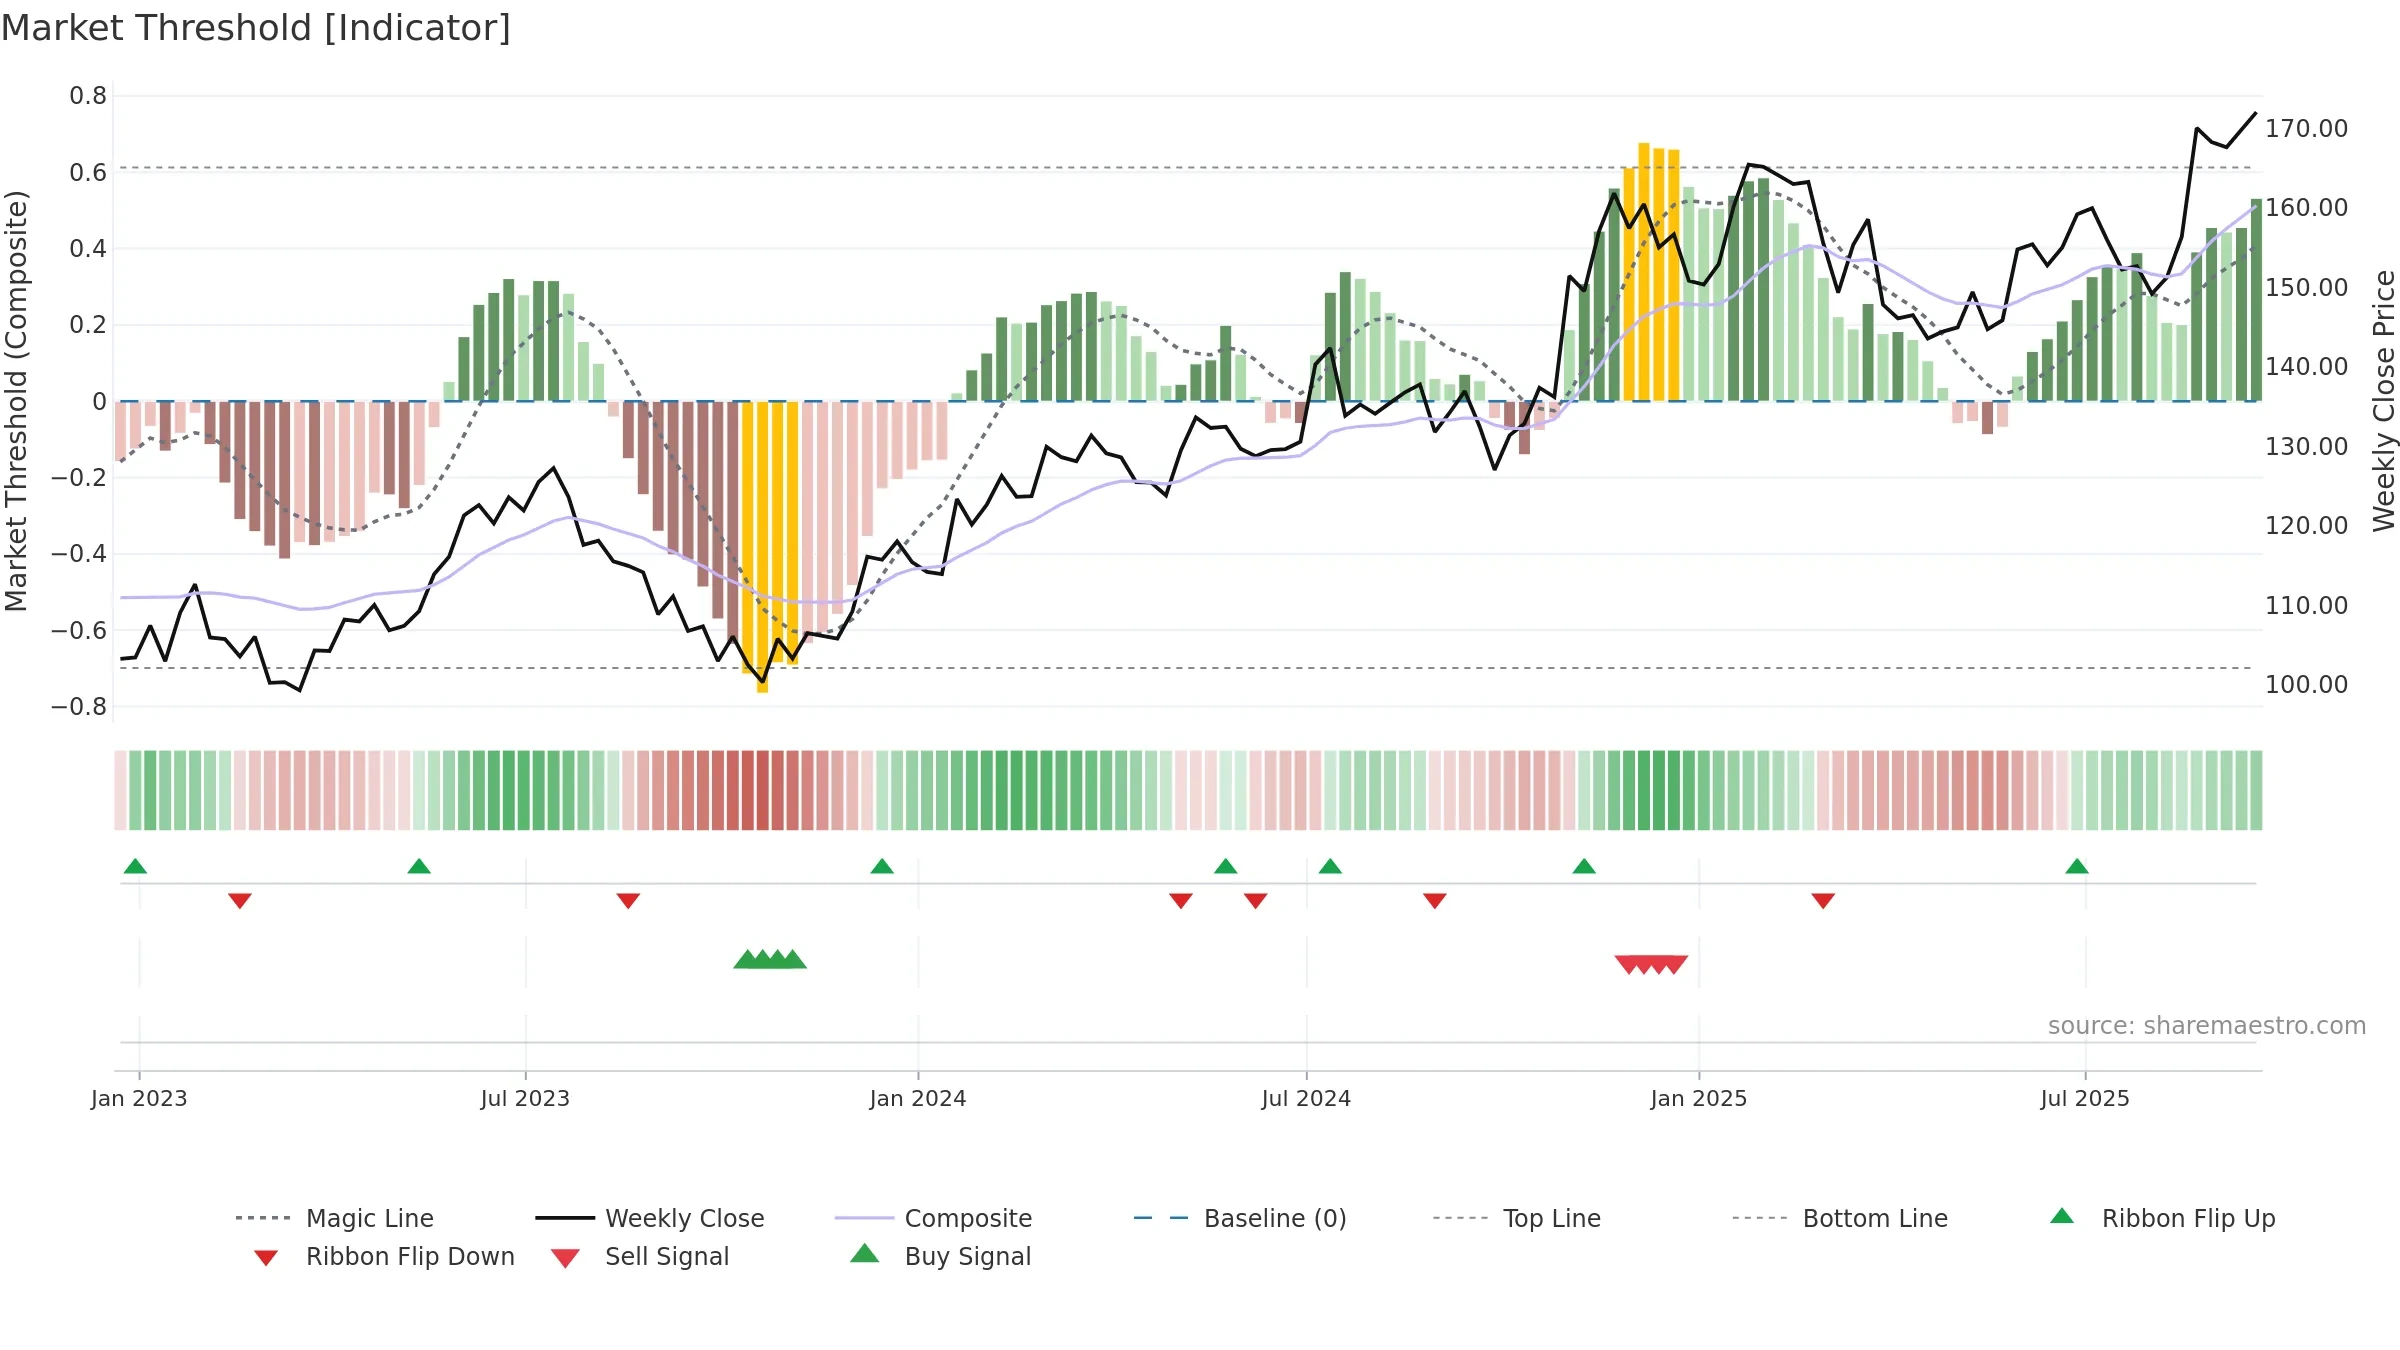This screenshot has height=1350, width=2400.
Task: Click the Market Threshold (Composite) axis title
Action: click(x=16, y=400)
